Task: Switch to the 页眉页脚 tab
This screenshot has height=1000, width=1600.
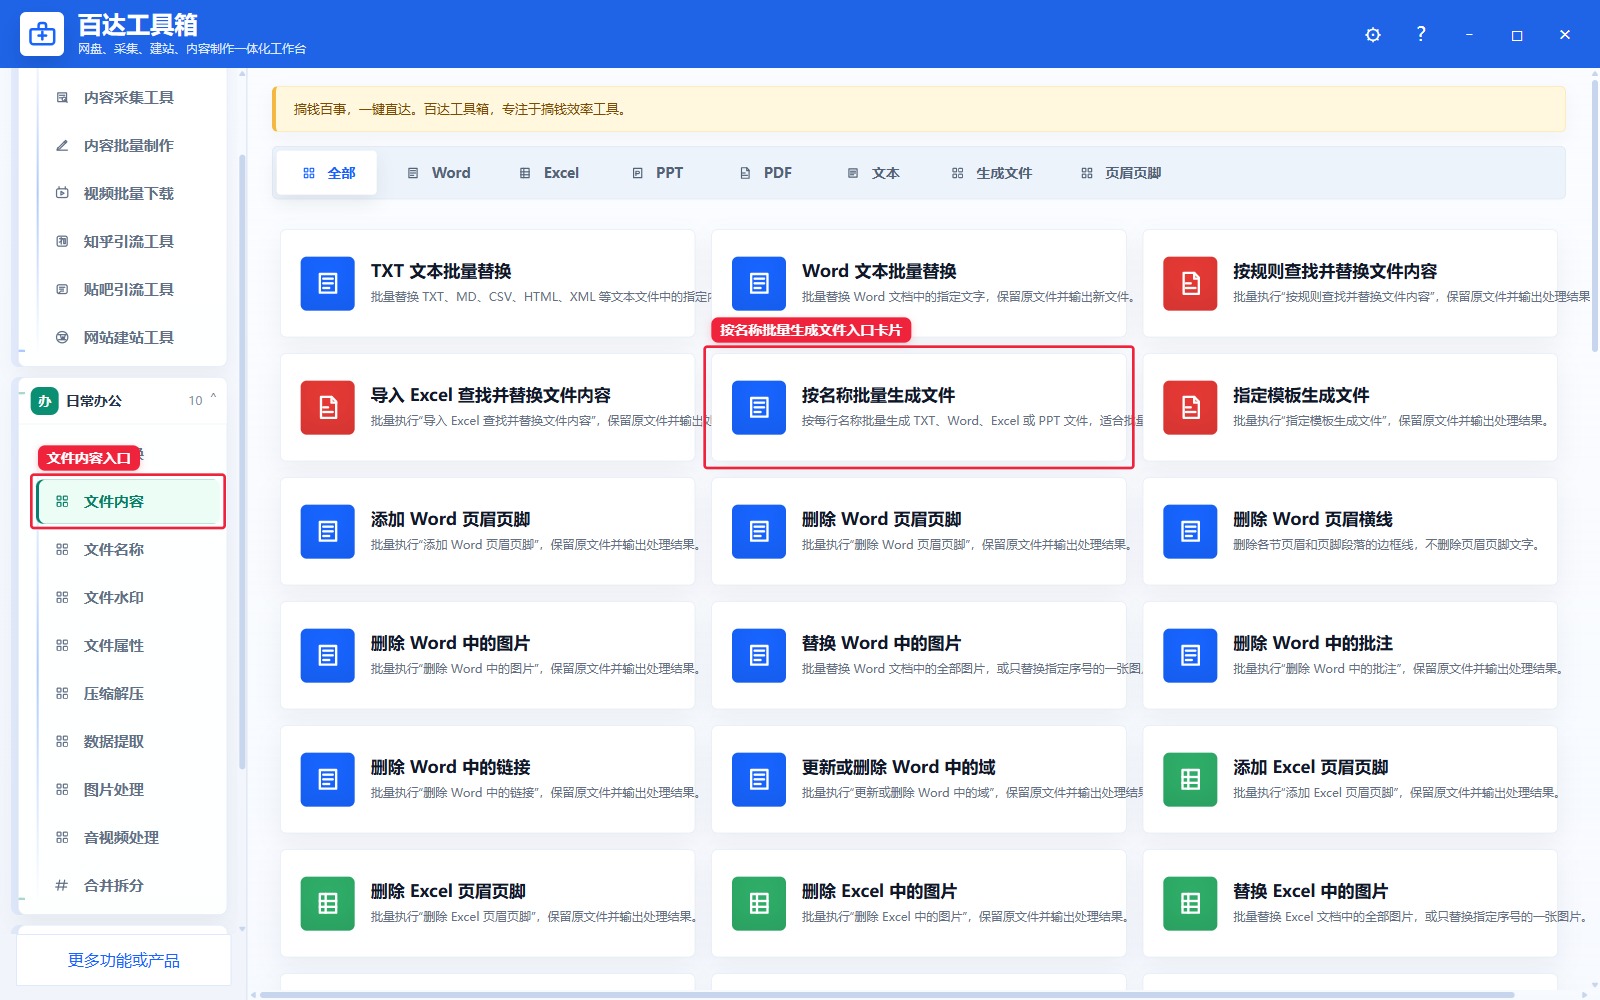Action: coord(1121,173)
